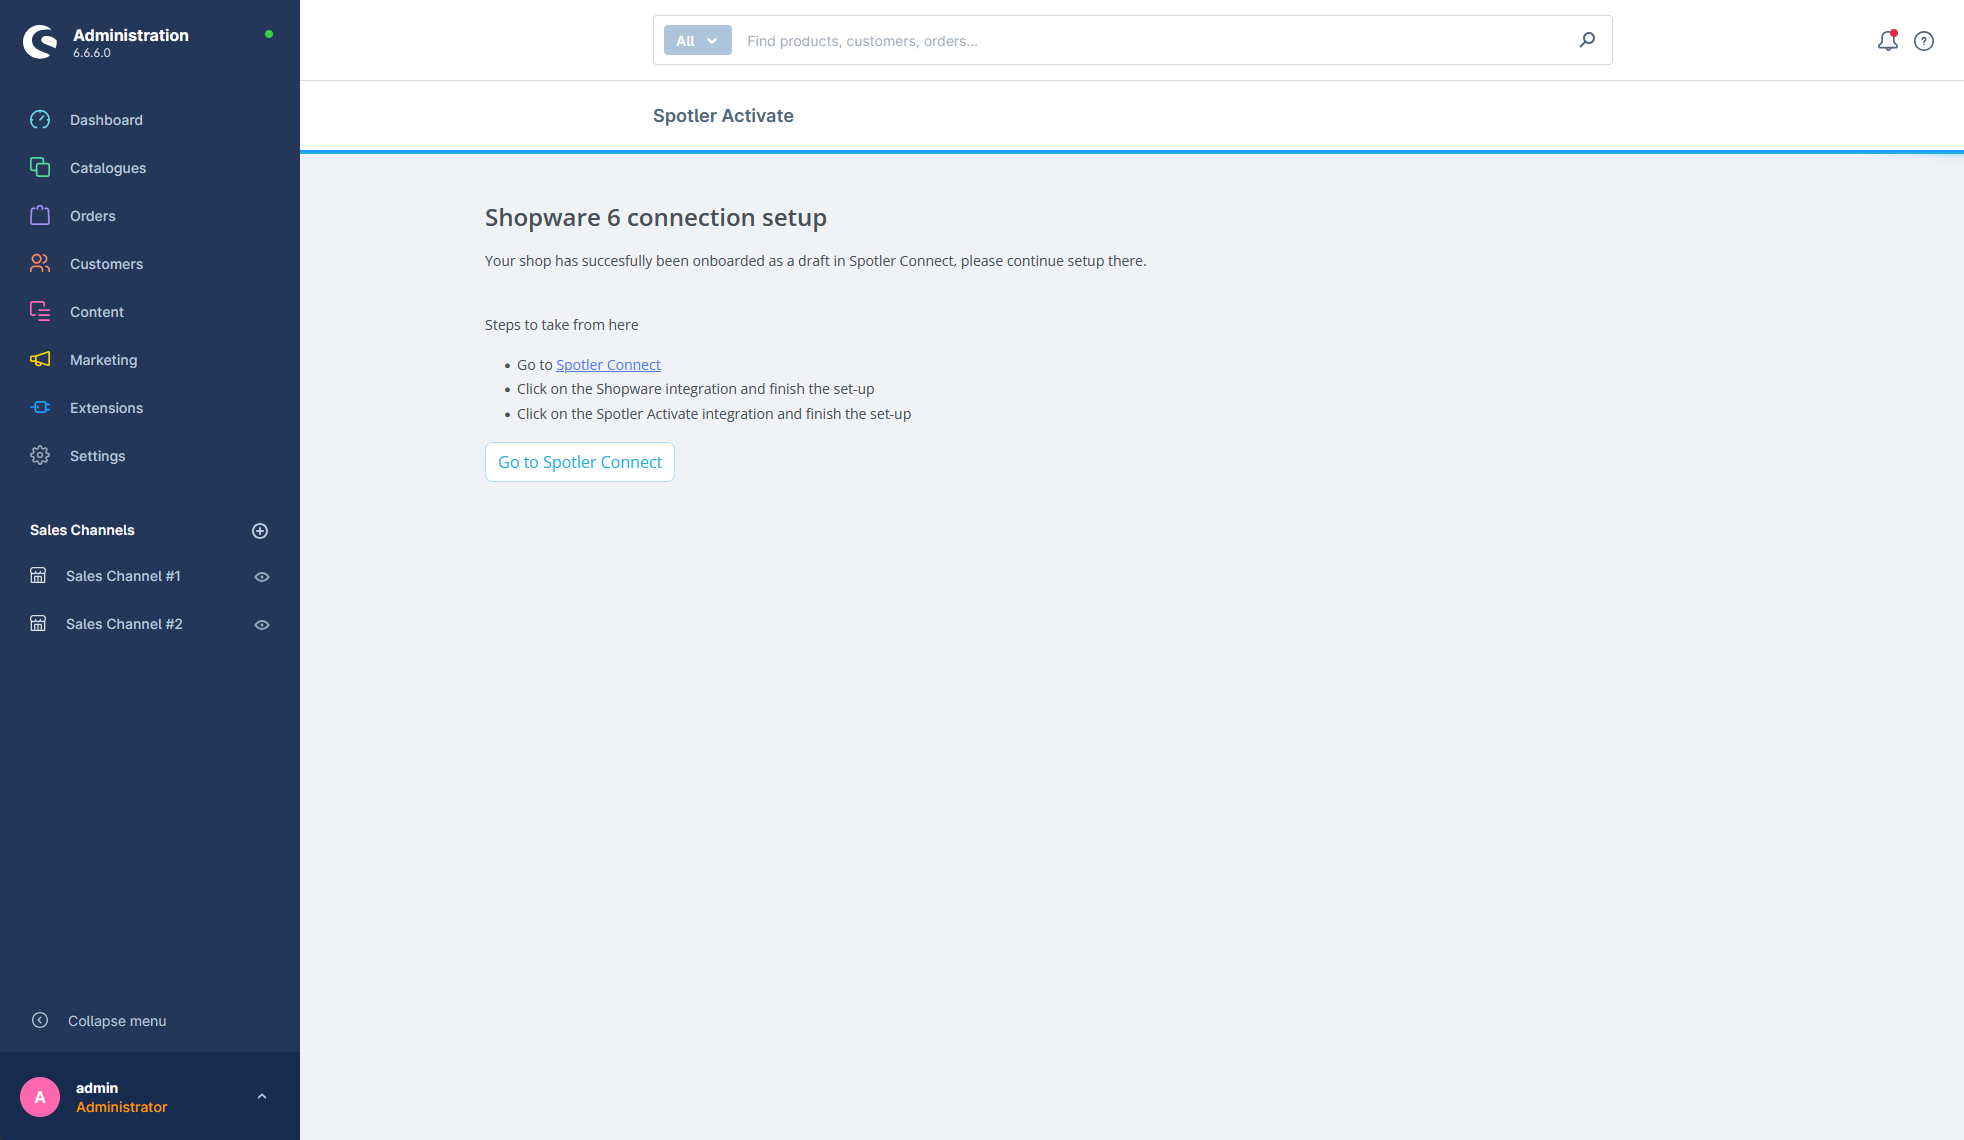Expand the admin user menu chevron

[x=262, y=1097]
